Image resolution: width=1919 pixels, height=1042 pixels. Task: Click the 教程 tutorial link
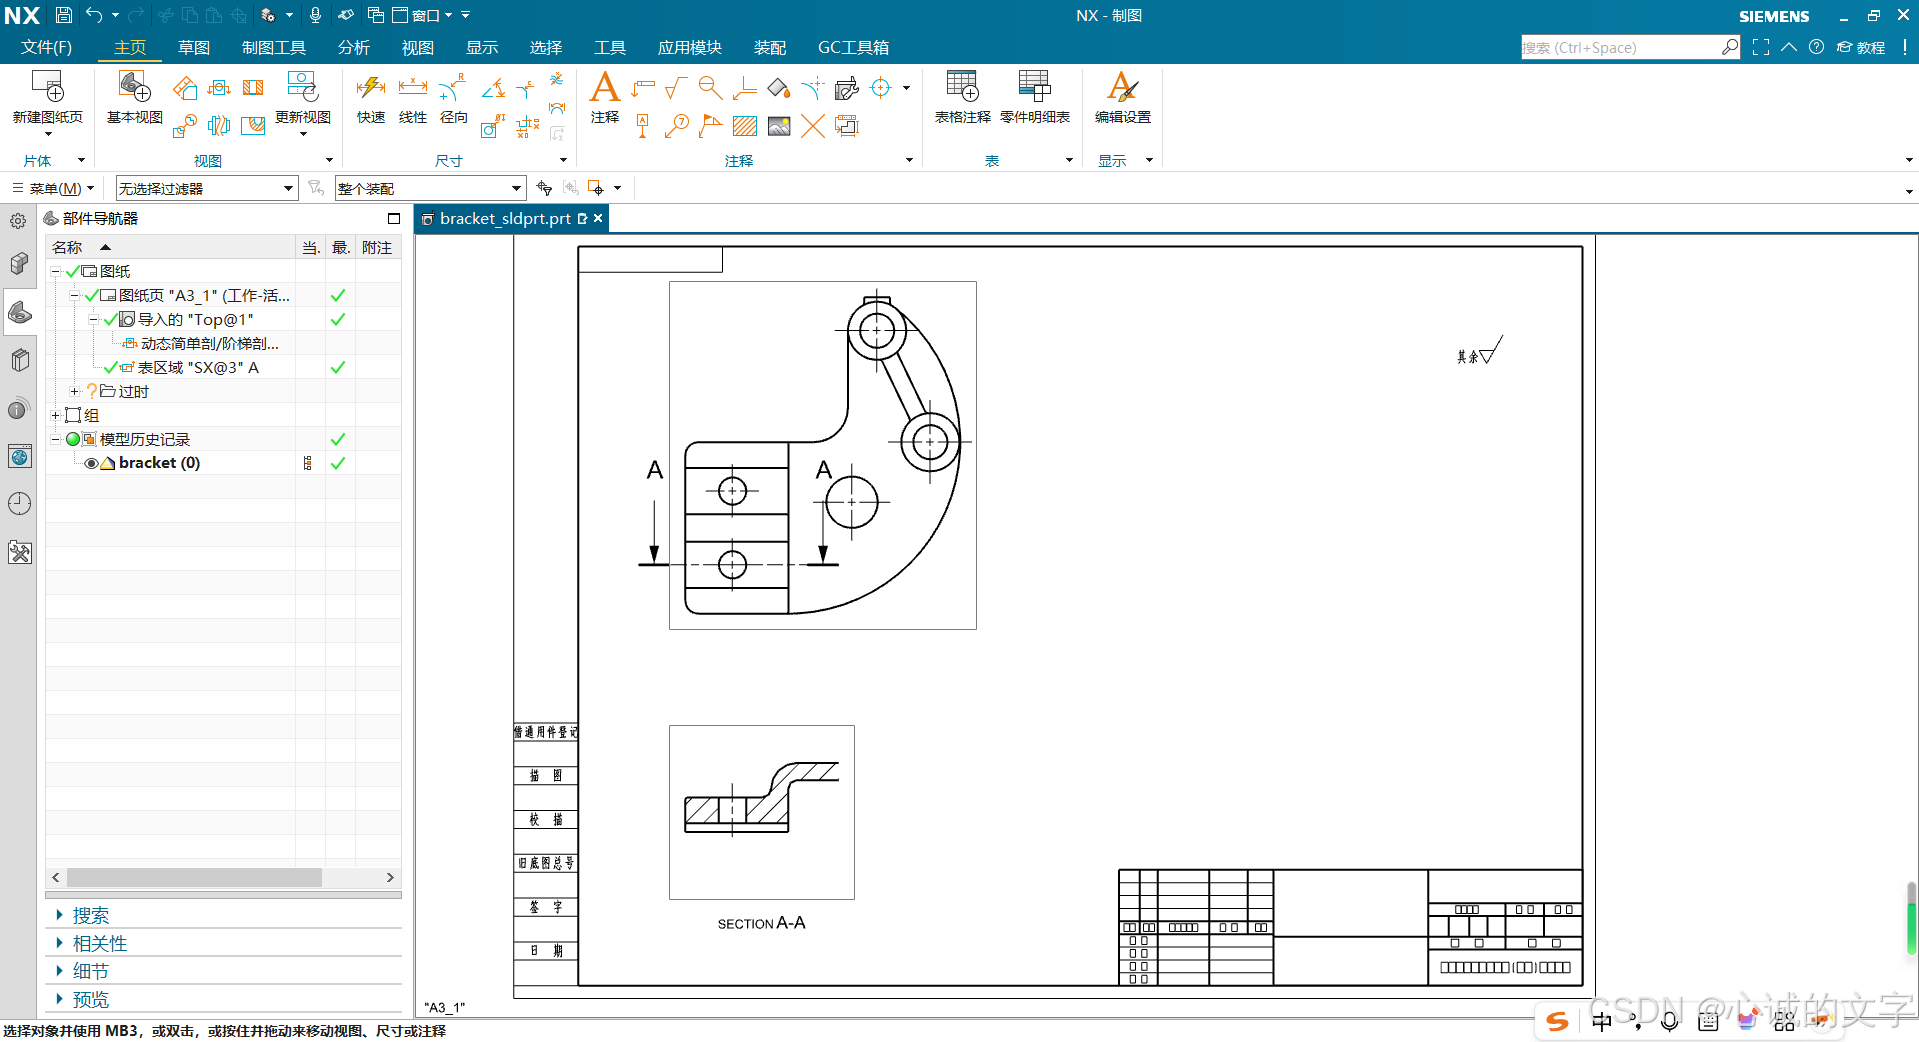(x=1861, y=47)
